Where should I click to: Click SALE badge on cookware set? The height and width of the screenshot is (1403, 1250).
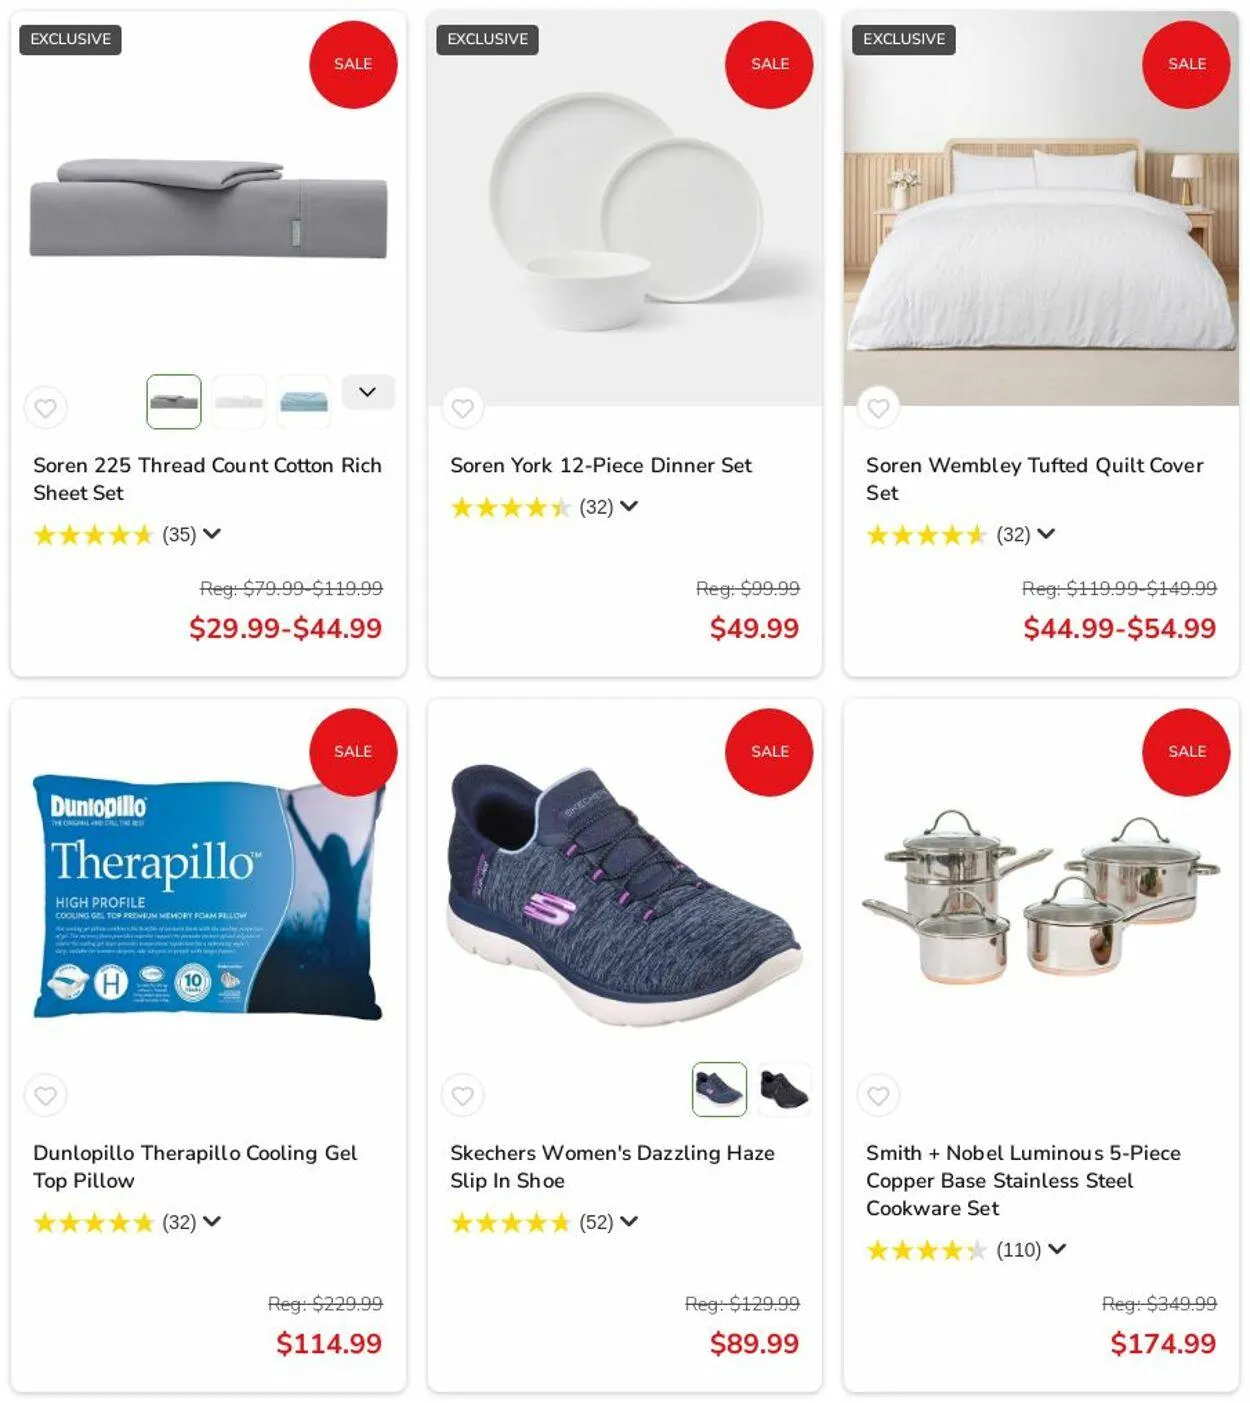coord(1186,752)
